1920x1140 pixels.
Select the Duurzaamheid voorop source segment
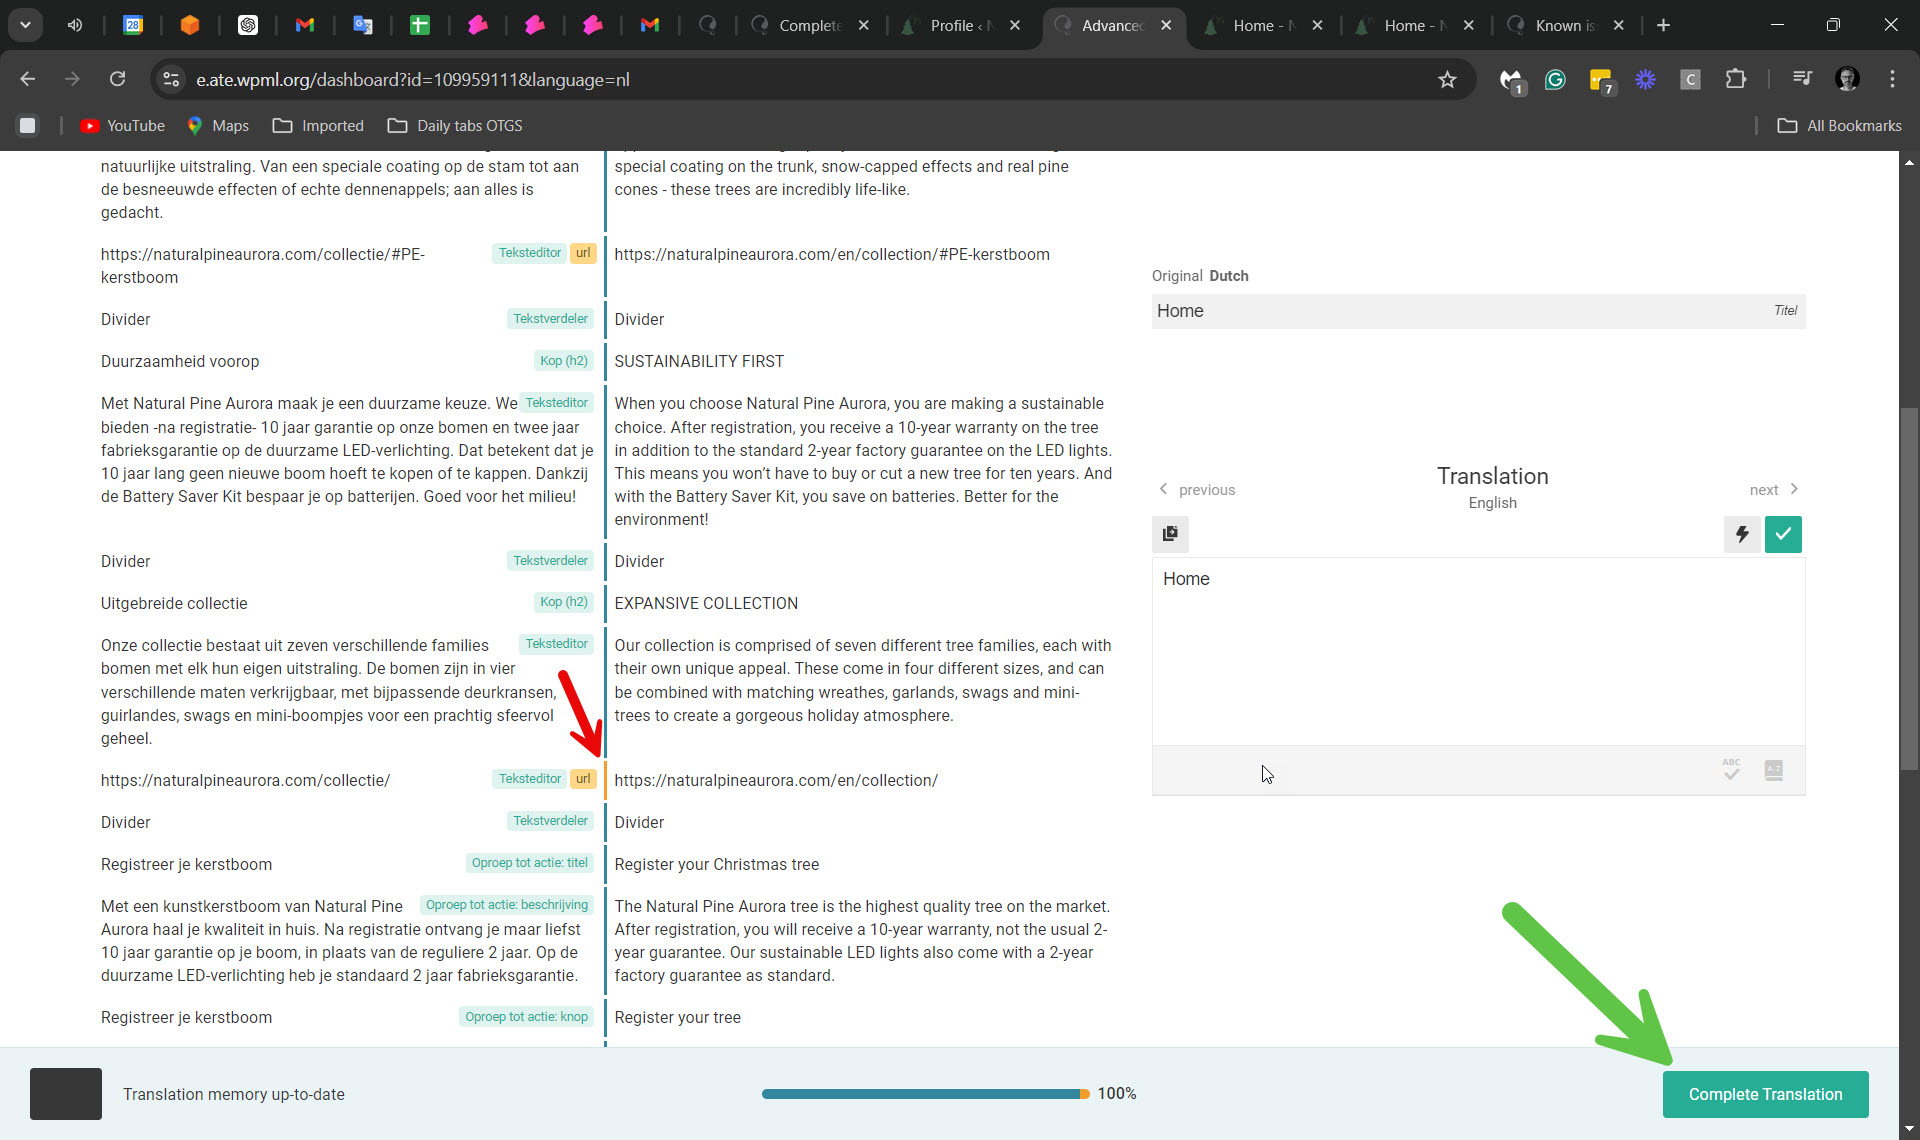pyautogui.click(x=180, y=361)
